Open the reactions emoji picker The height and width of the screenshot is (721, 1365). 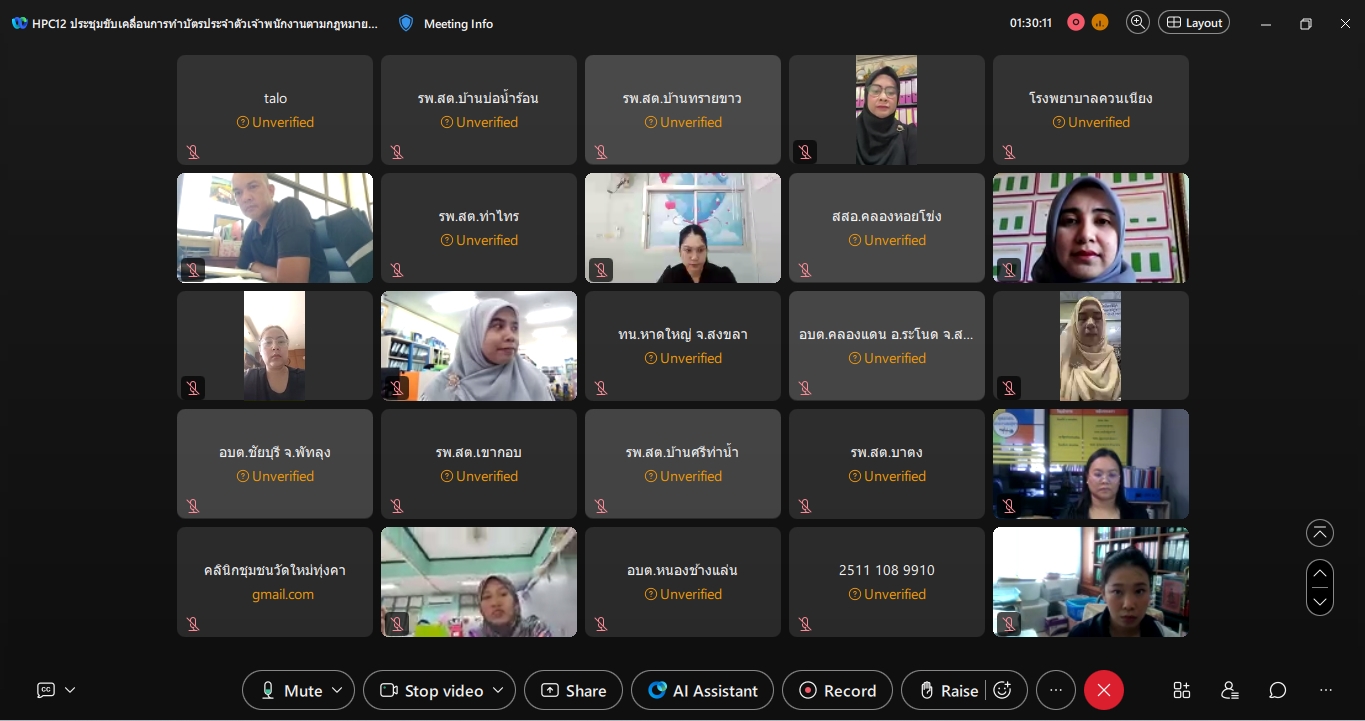pyautogui.click(x=1003, y=690)
